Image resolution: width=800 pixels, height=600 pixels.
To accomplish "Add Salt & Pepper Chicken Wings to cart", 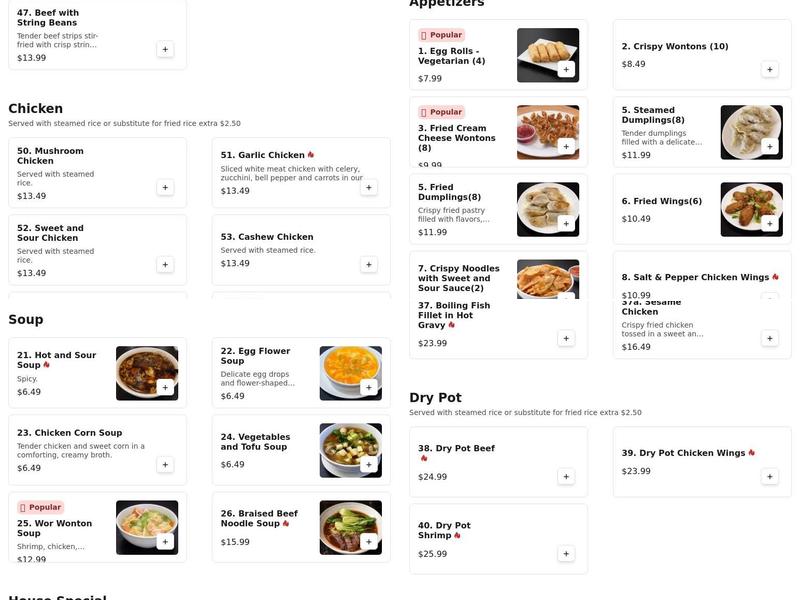I will pos(769,297).
